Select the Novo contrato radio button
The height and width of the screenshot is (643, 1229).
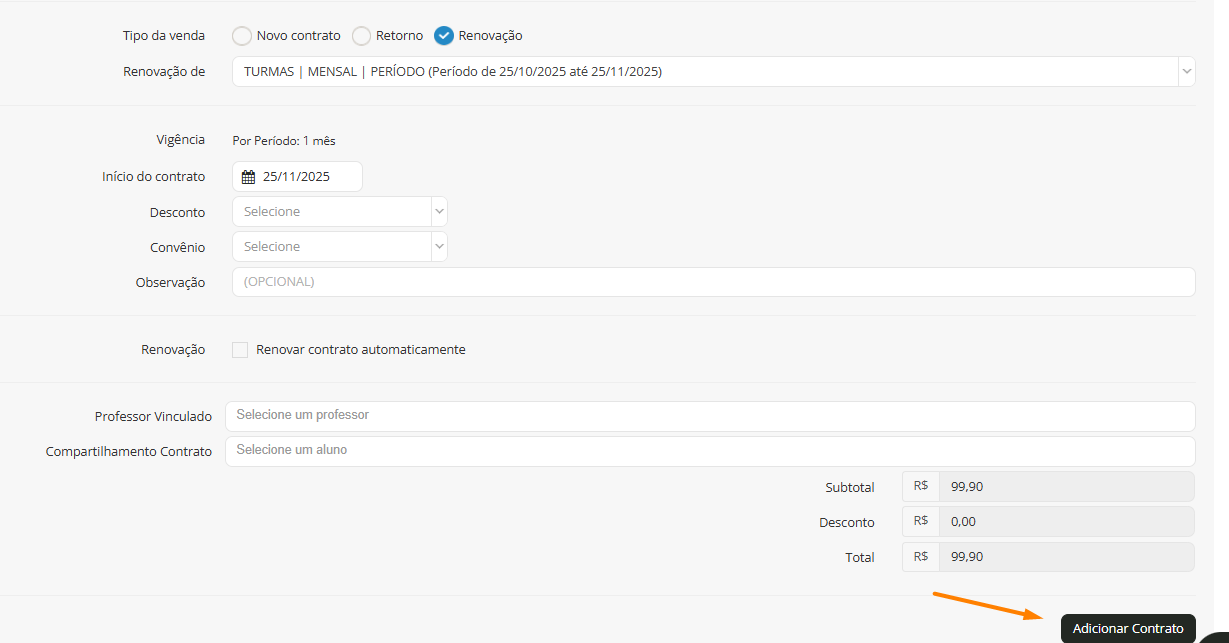pos(242,36)
